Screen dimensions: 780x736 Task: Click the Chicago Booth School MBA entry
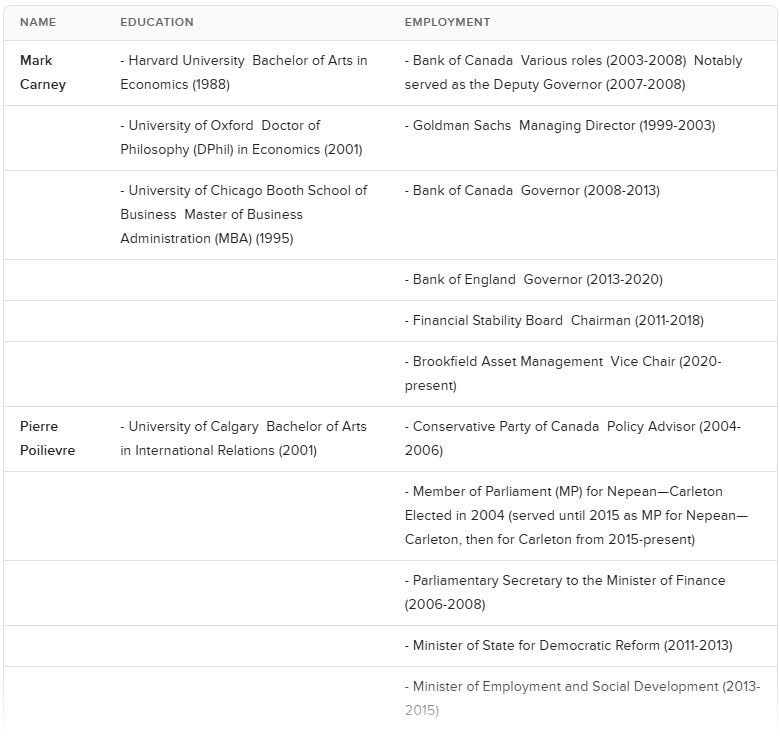coord(244,215)
